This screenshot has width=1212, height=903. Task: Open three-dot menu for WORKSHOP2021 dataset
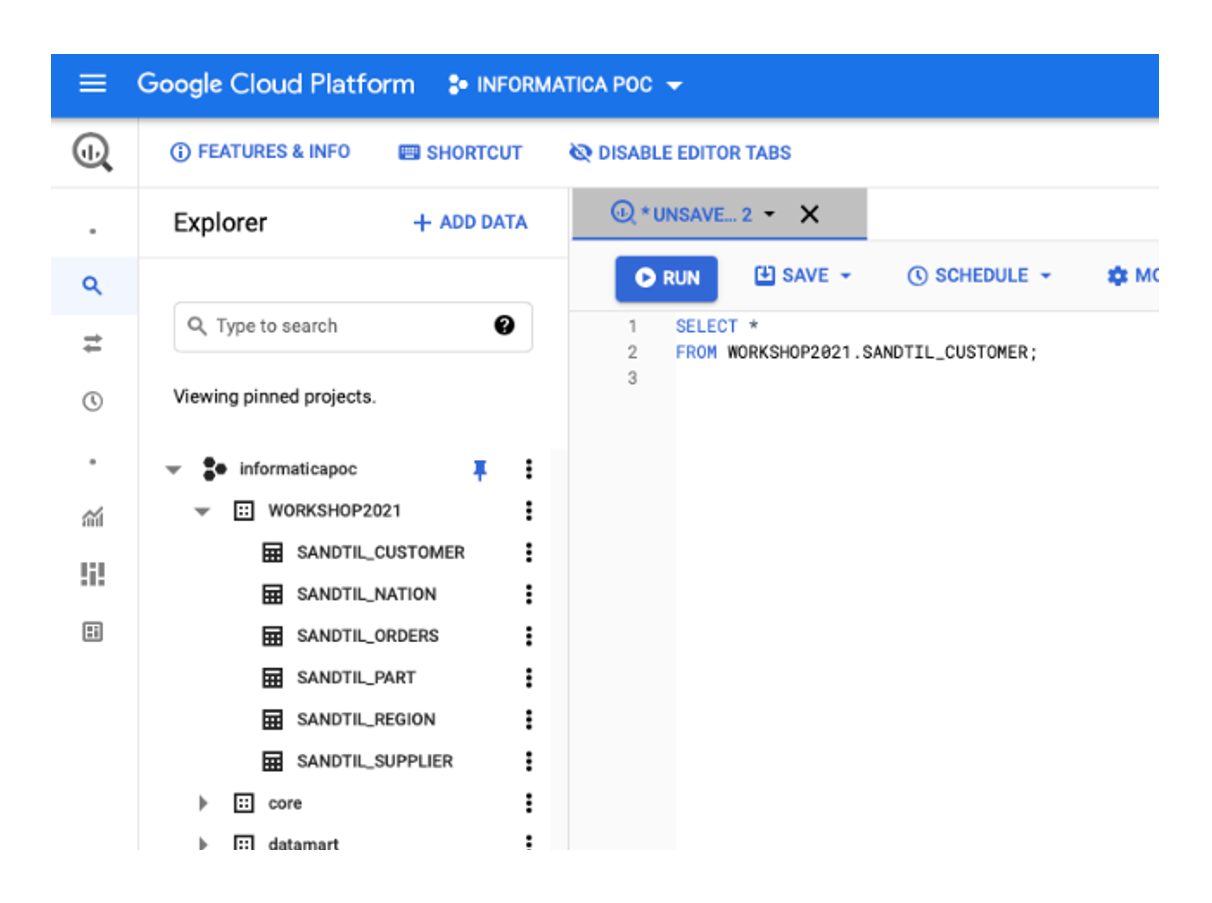pos(529,511)
